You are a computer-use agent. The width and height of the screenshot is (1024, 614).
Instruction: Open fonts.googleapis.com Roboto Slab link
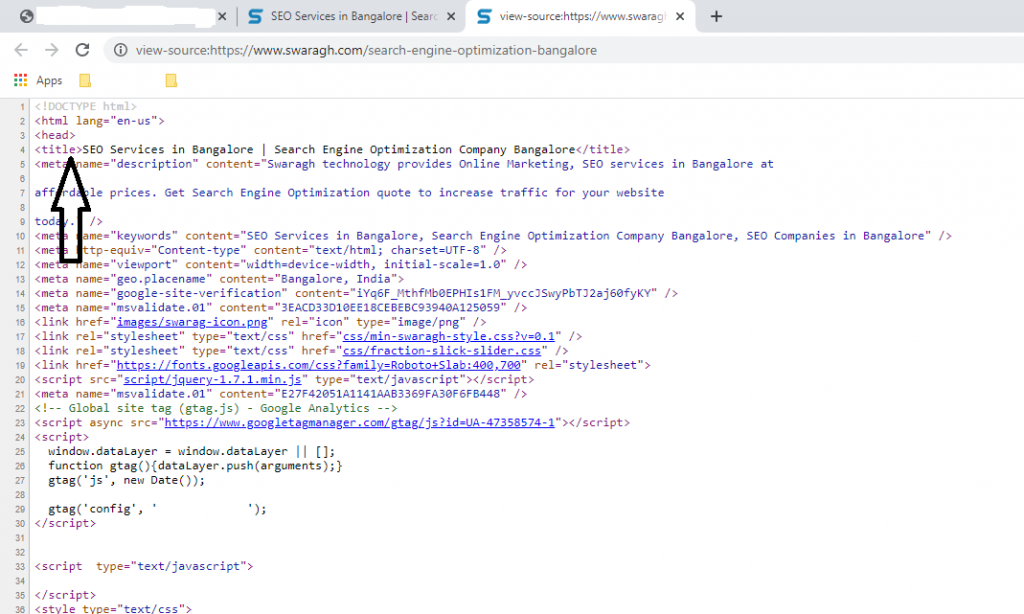[x=319, y=365]
